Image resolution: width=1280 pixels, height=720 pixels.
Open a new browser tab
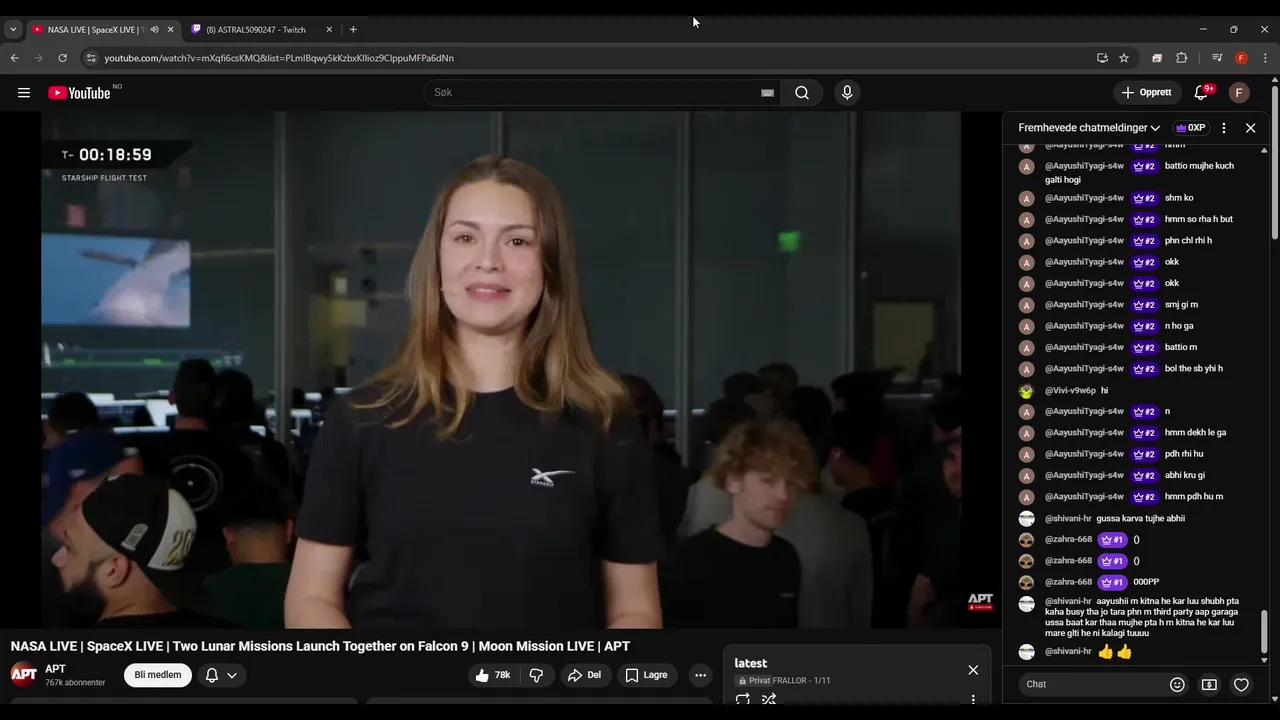353,30
